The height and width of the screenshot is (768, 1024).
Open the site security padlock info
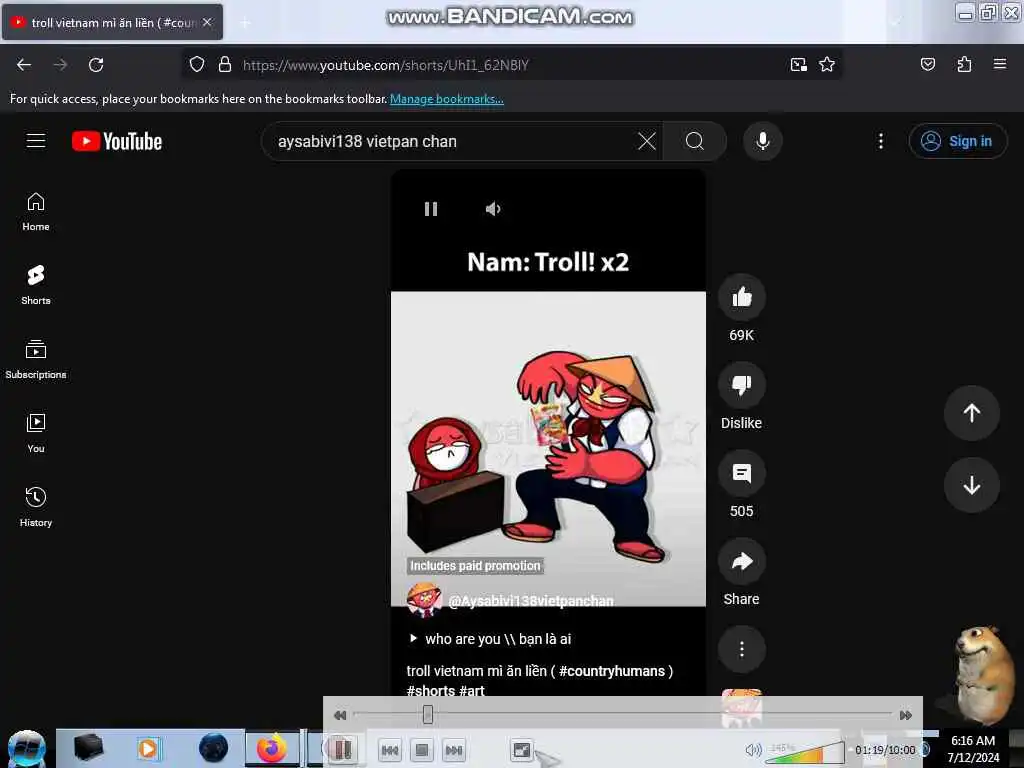225,64
